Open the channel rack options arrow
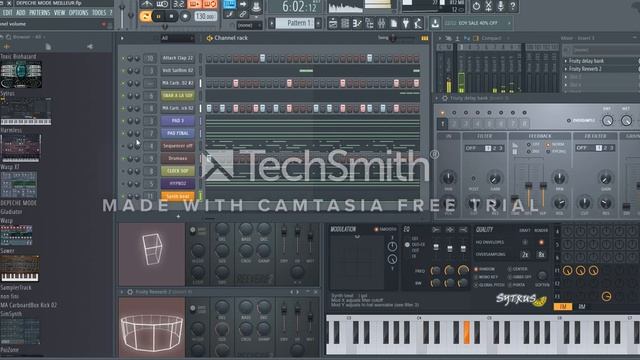Screen dimensions: 640x360 (x=122, y=38)
